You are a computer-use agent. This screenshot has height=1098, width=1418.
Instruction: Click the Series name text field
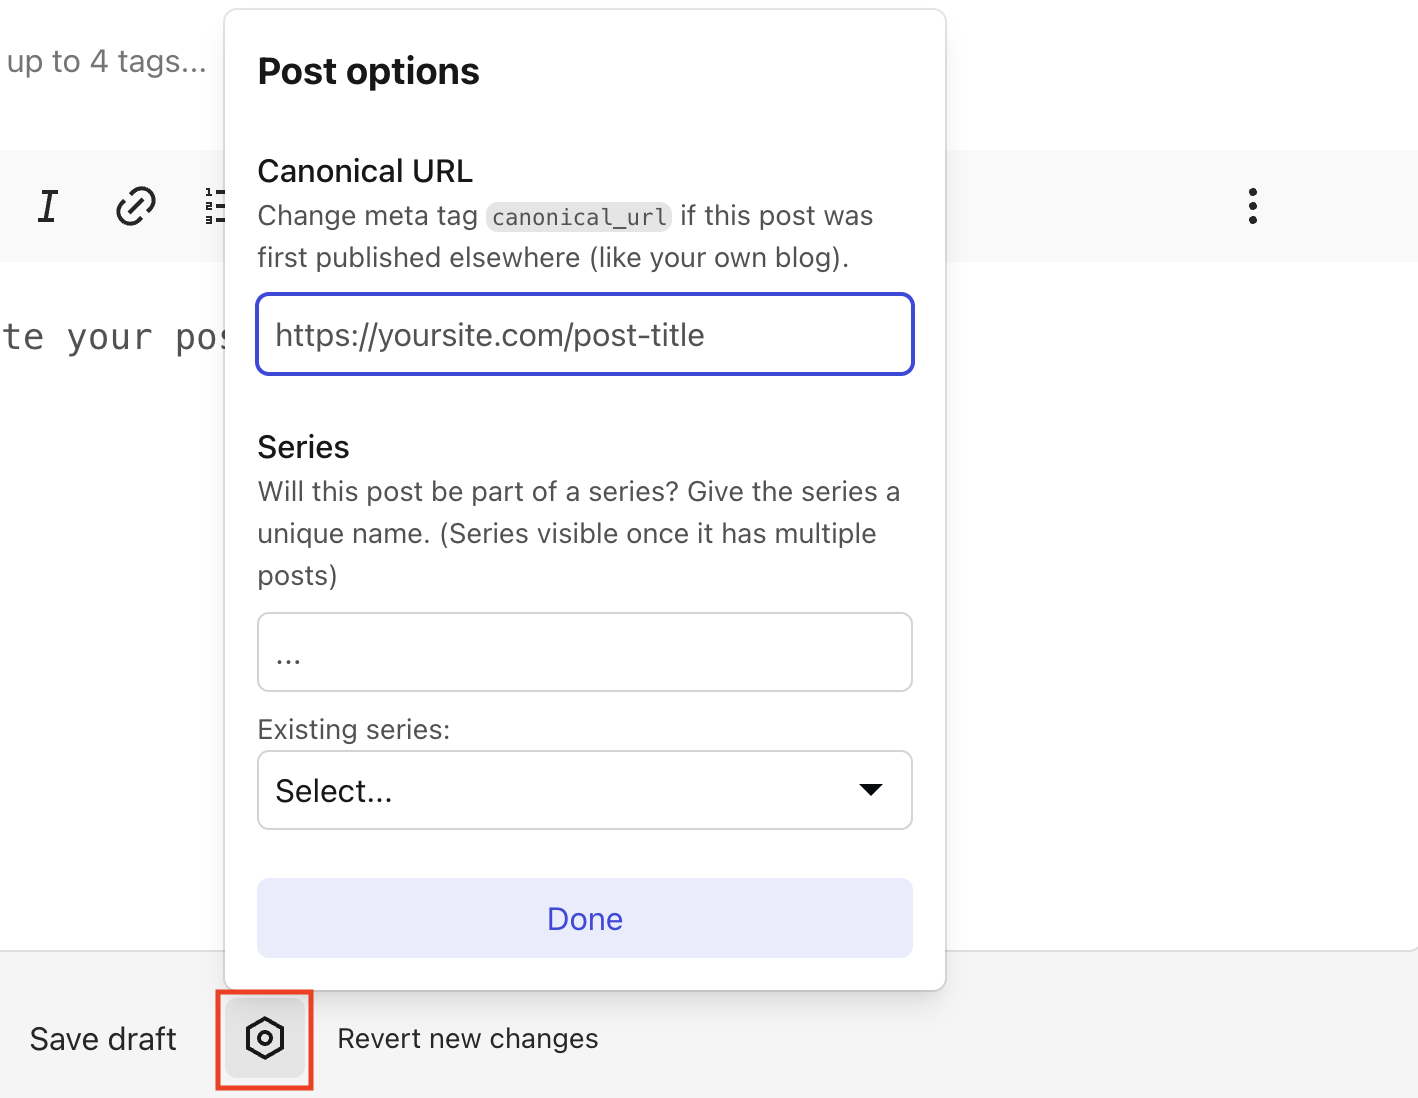[x=584, y=652]
